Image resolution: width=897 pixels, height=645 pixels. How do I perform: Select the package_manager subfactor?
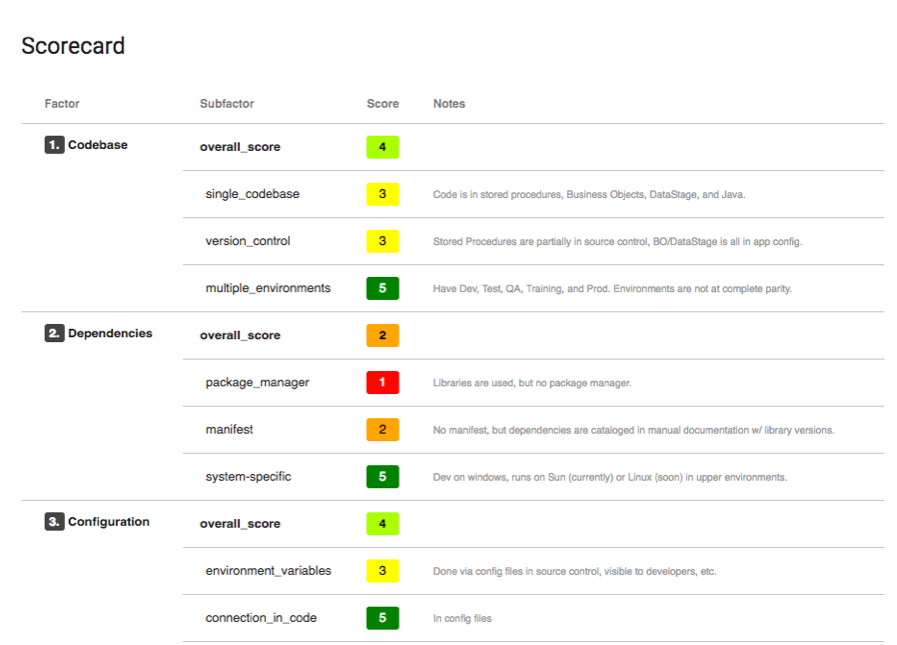coord(257,382)
